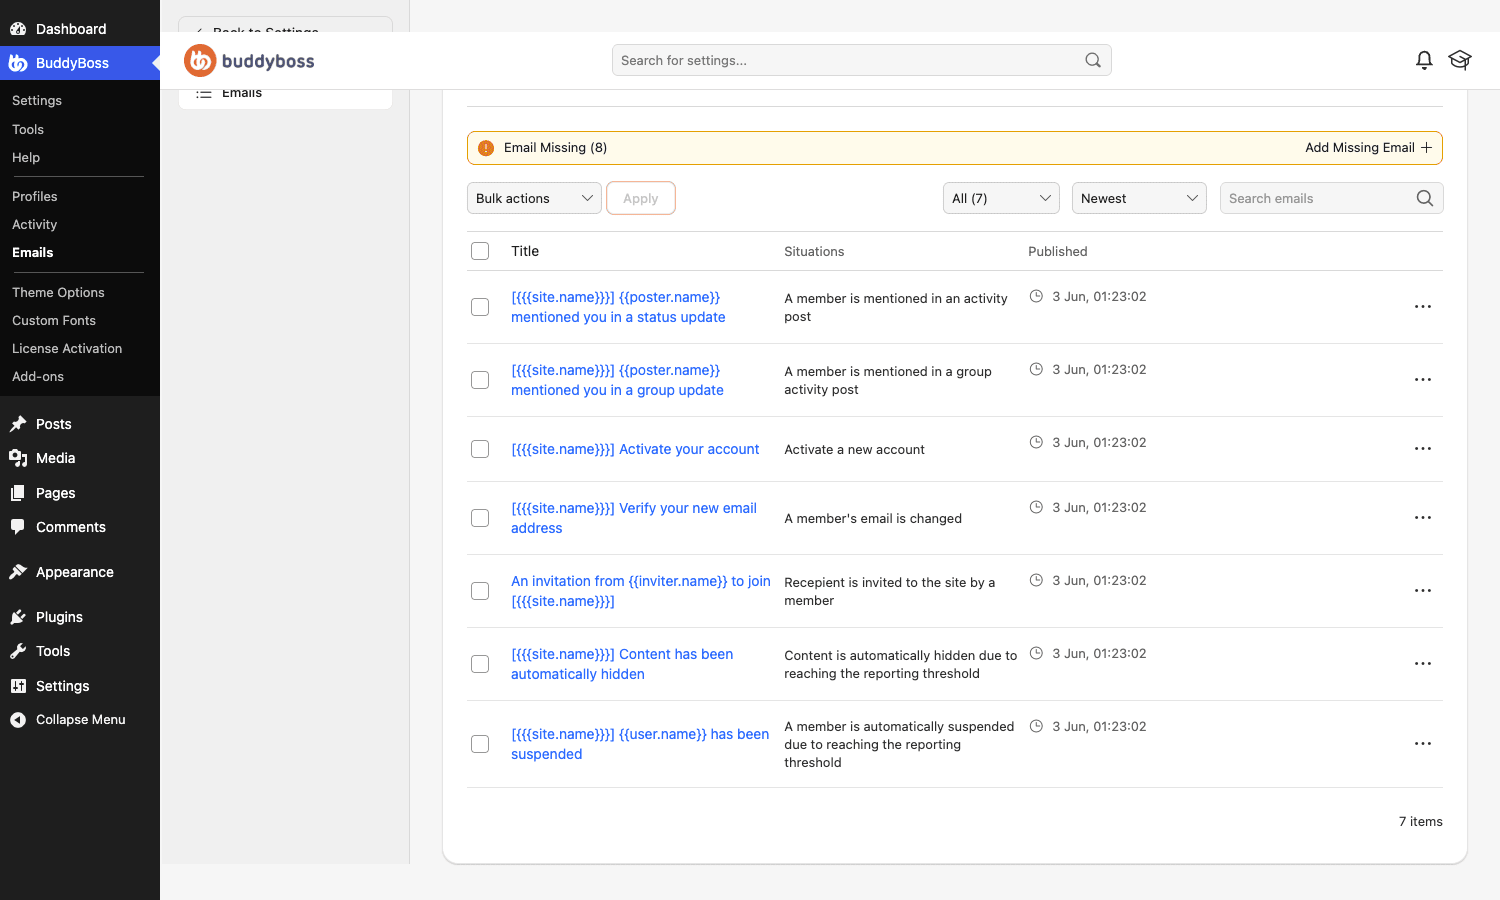Check the Activate your account row

[480, 449]
